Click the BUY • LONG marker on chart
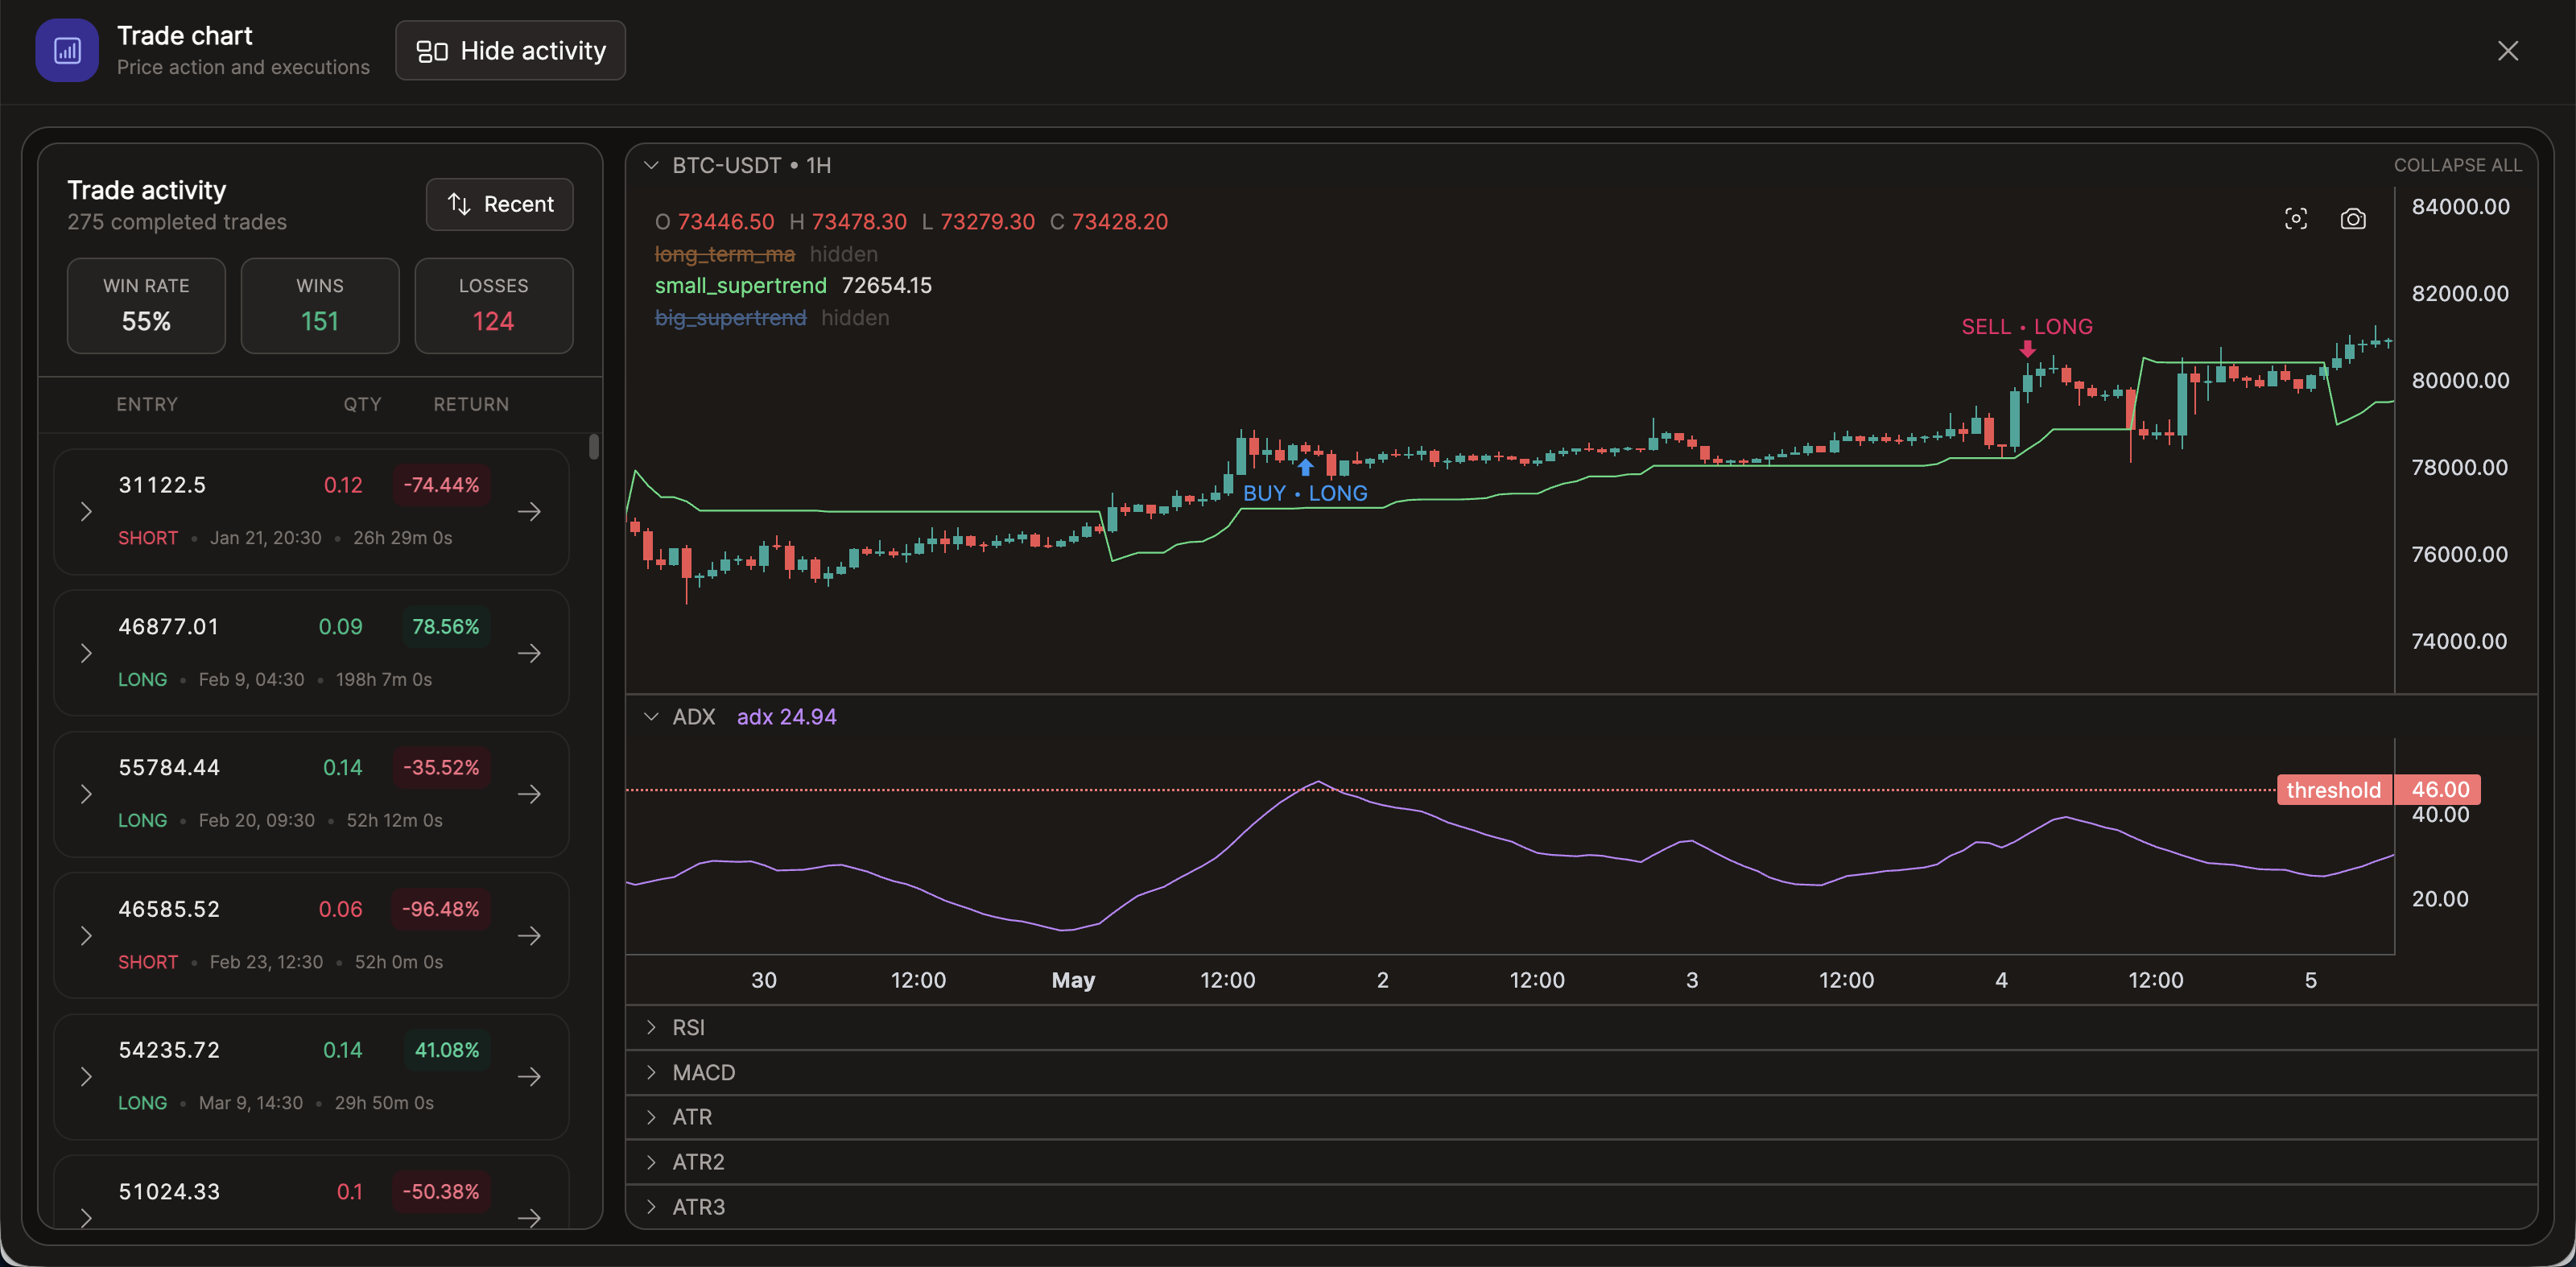 coord(1305,482)
